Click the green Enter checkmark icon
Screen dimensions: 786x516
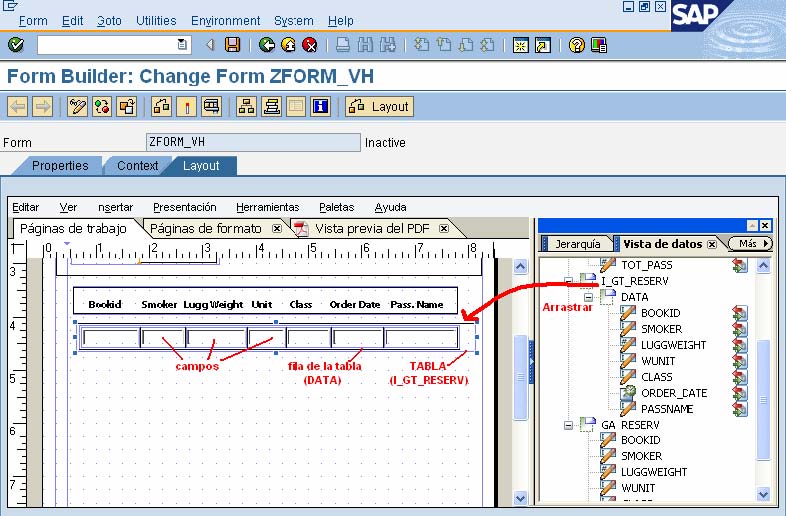(x=16, y=45)
